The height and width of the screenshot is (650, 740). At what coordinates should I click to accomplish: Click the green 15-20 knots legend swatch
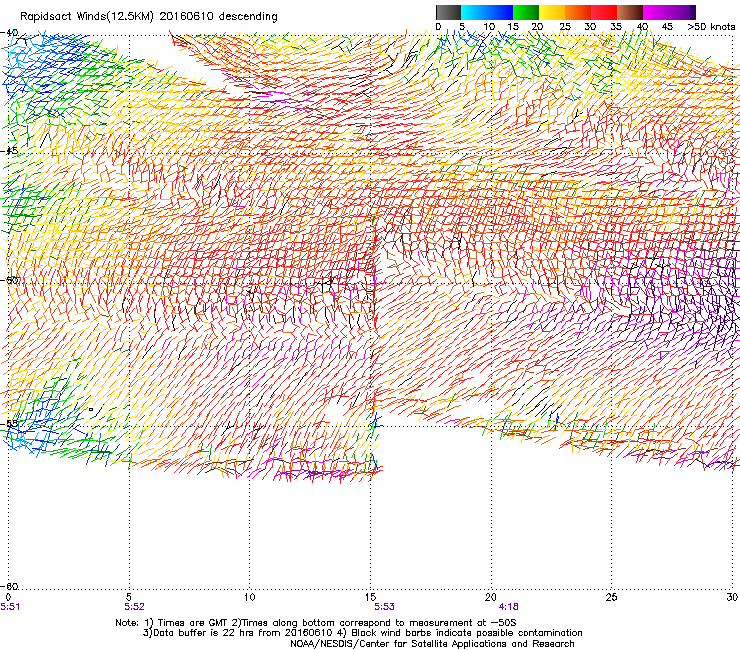tap(526, 12)
